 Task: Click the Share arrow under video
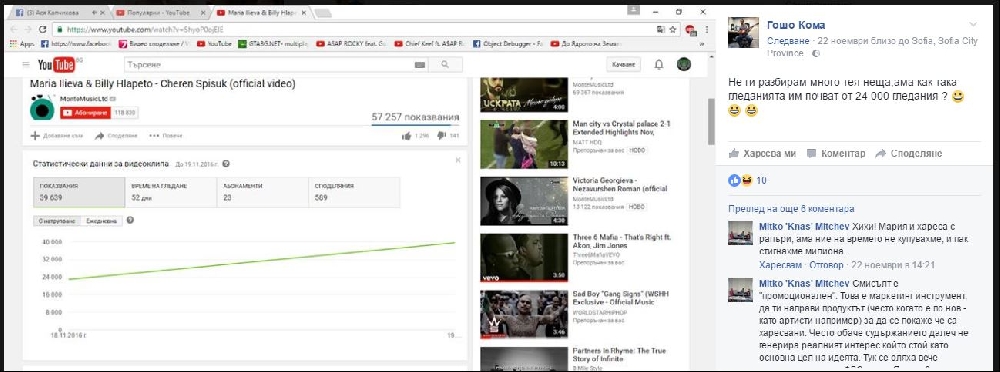coord(99,135)
